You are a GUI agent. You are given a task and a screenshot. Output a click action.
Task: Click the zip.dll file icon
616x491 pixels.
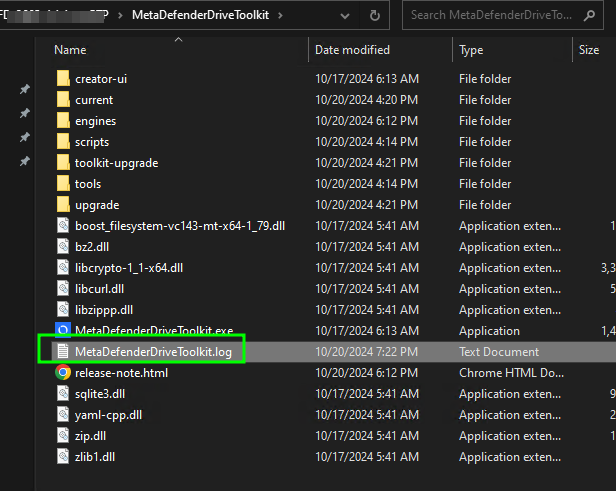63,436
